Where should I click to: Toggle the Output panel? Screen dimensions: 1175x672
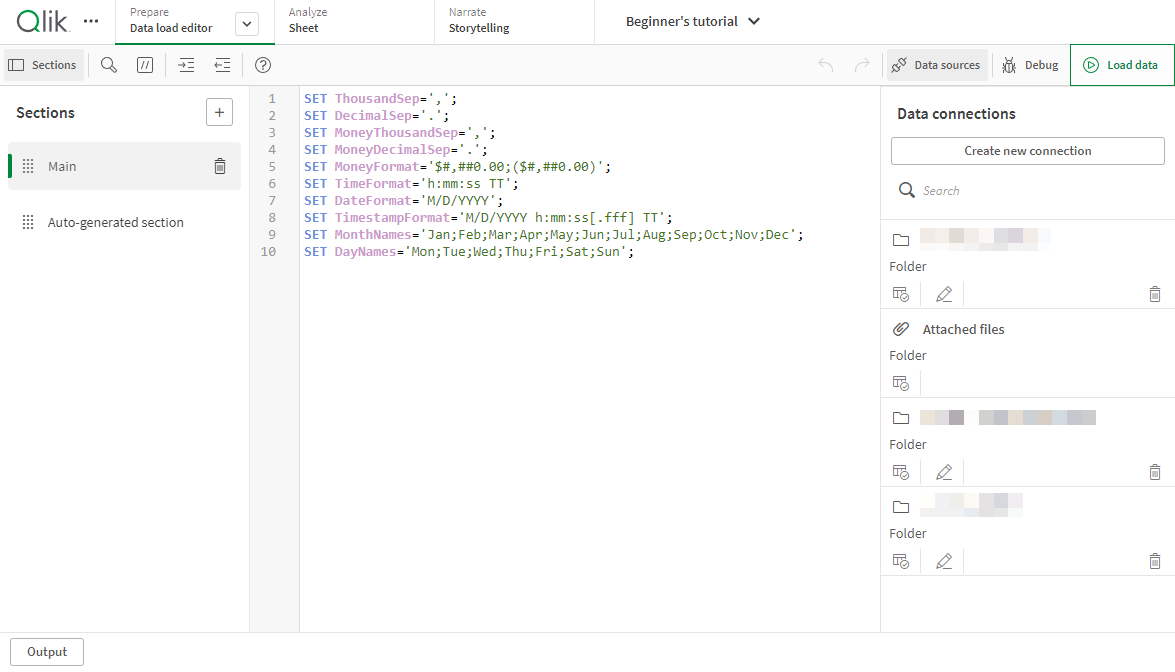click(46, 651)
